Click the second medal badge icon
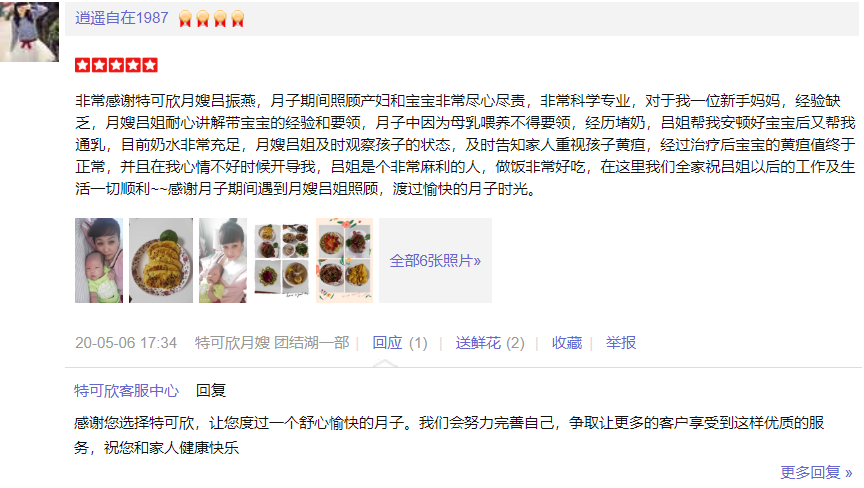 (203, 19)
